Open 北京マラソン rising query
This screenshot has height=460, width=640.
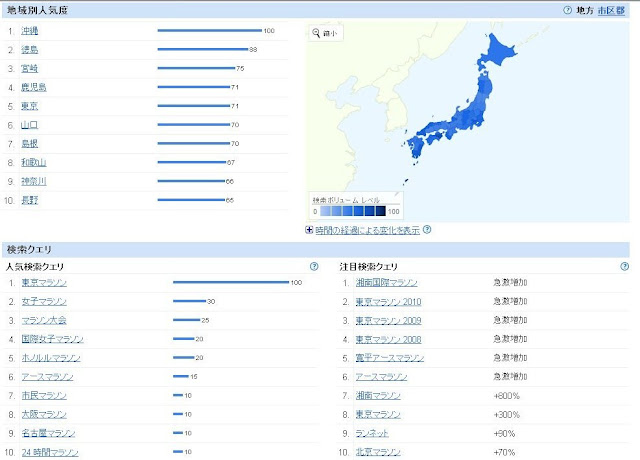coord(378,452)
